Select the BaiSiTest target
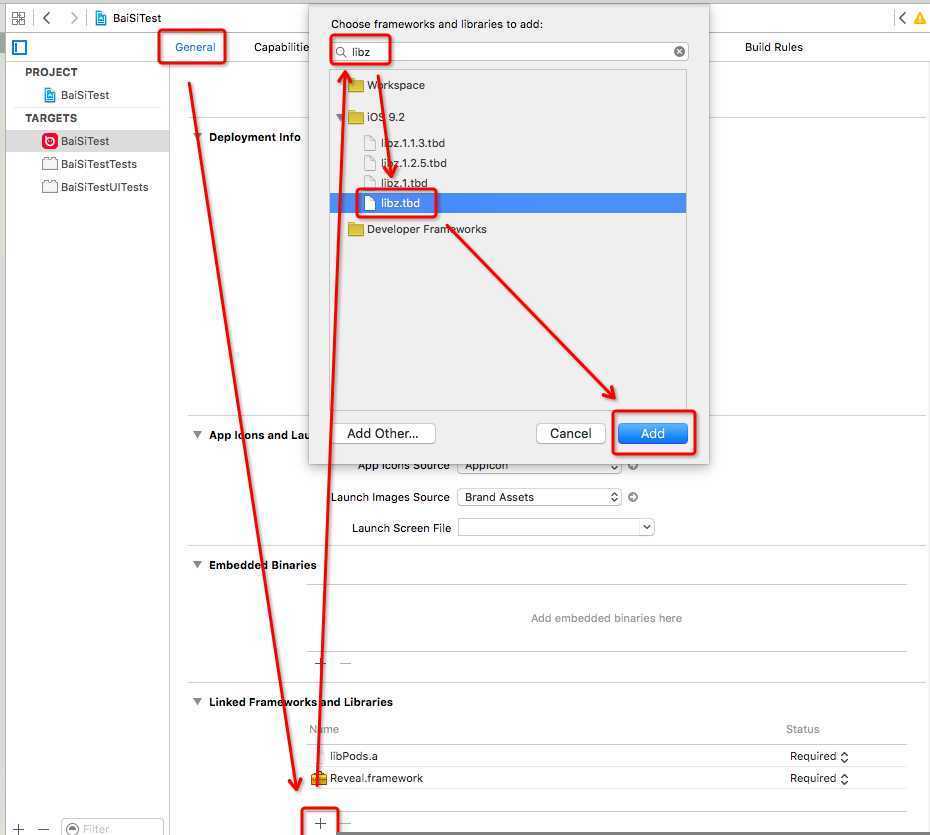 pos(85,141)
